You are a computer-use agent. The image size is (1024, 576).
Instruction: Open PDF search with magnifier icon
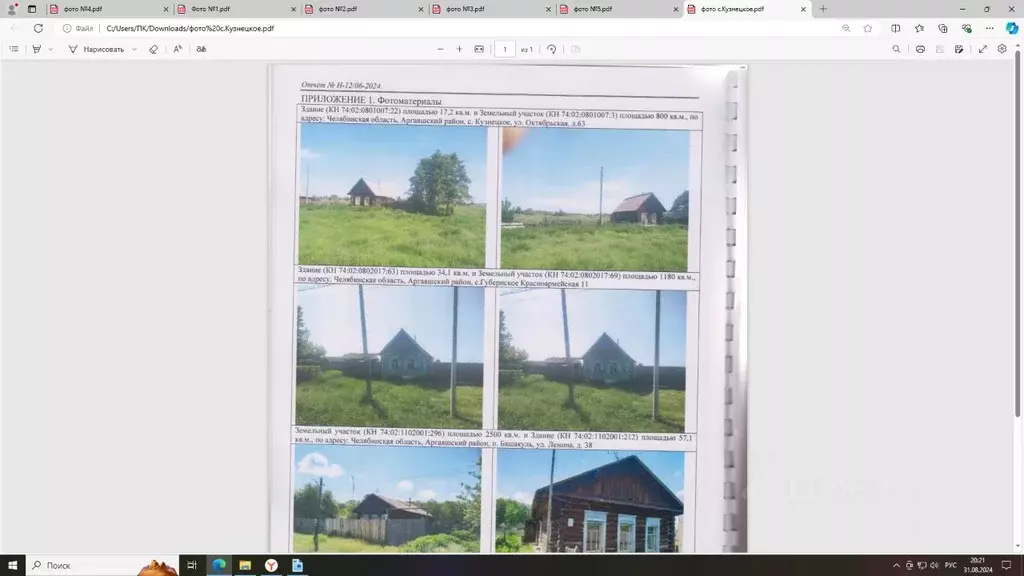pyautogui.click(x=896, y=49)
